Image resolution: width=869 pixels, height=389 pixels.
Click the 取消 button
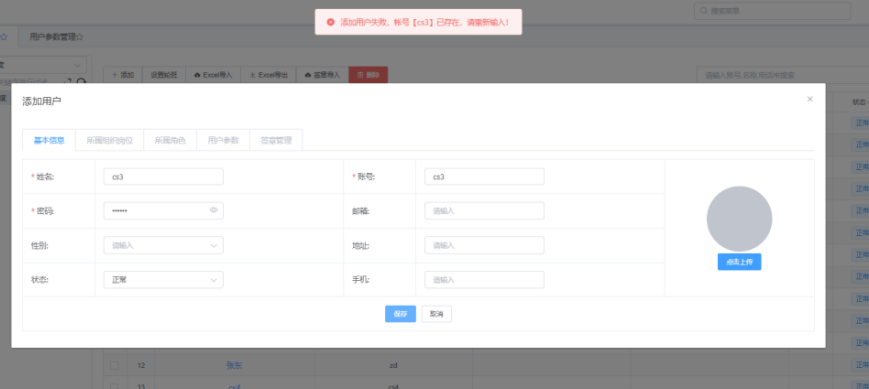pos(437,314)
